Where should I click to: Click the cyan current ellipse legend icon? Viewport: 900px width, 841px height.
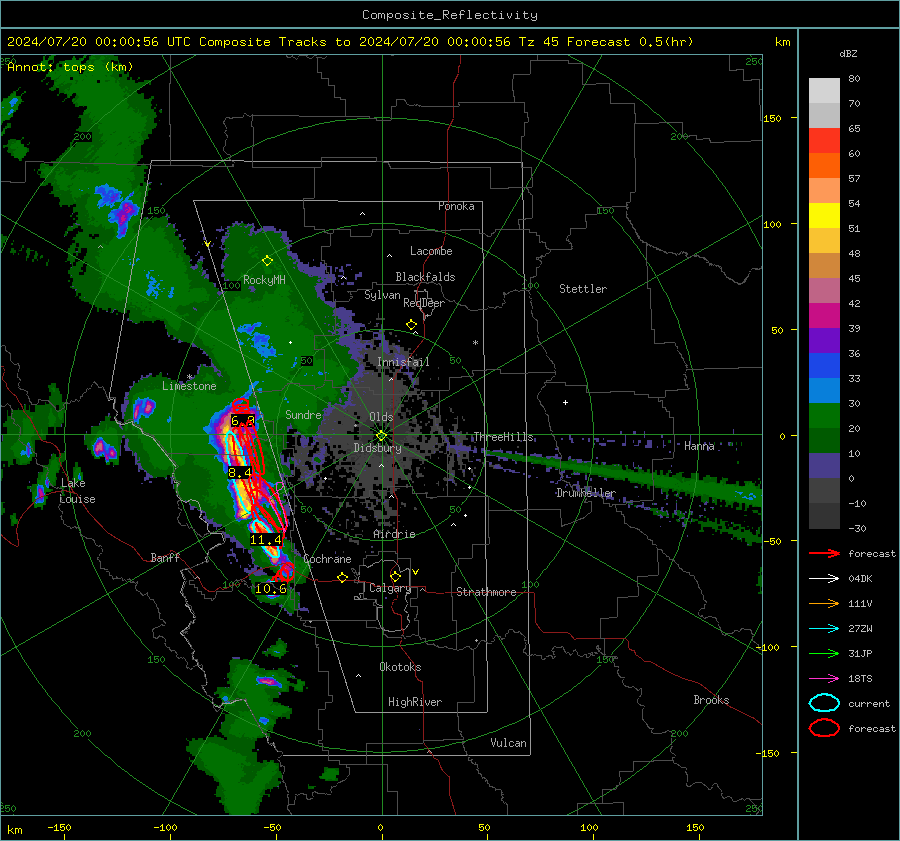click(824, 703)
